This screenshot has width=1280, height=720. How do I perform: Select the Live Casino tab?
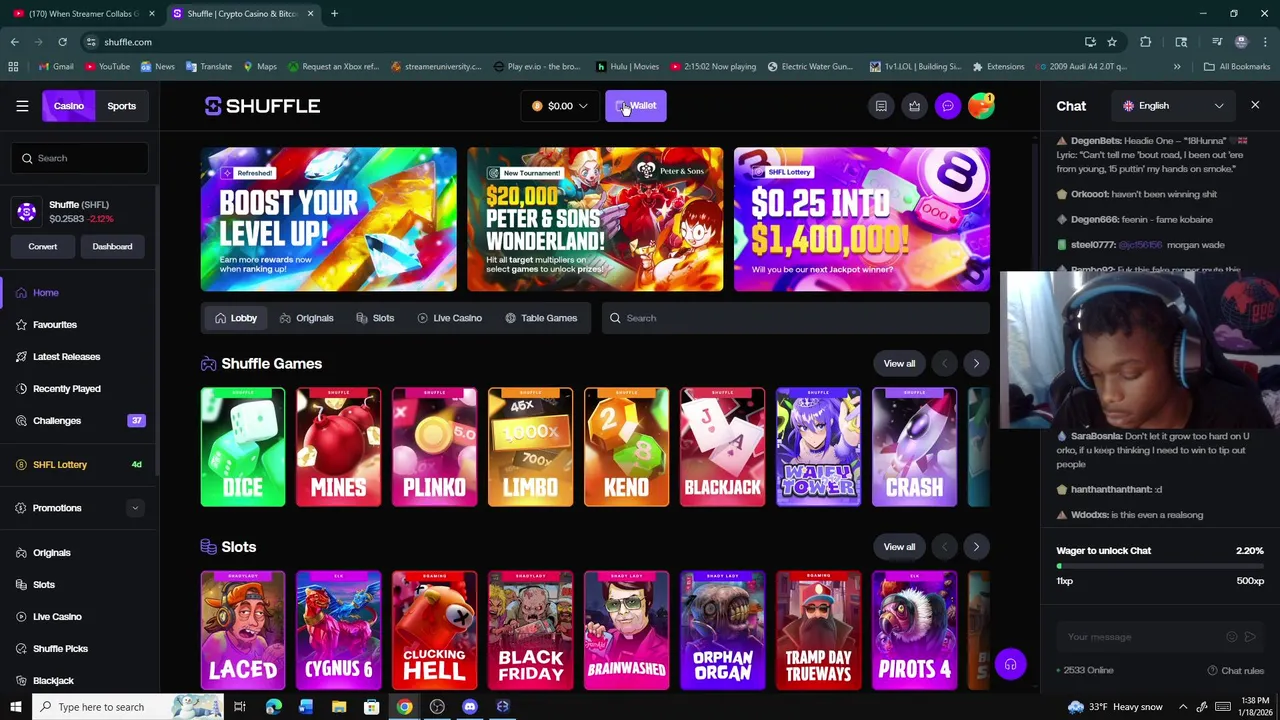[449, 318]
